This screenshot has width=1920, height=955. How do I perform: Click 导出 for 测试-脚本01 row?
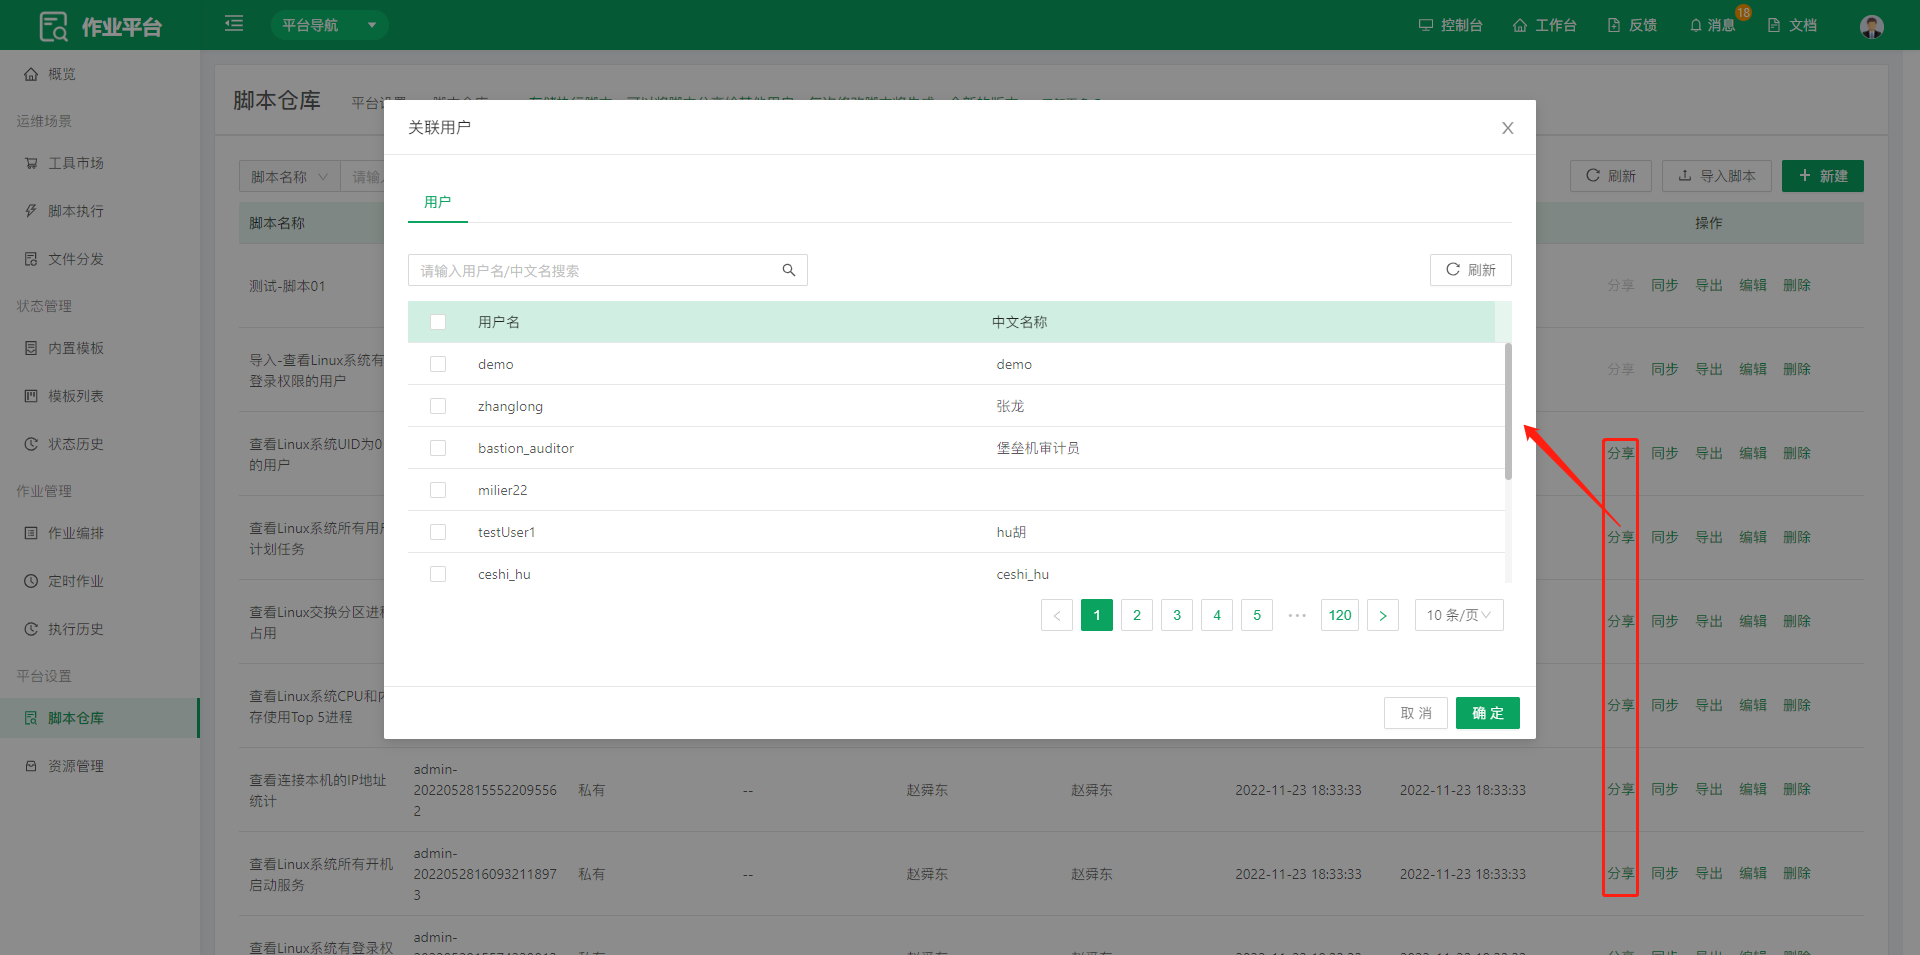tap(1709, 285)
